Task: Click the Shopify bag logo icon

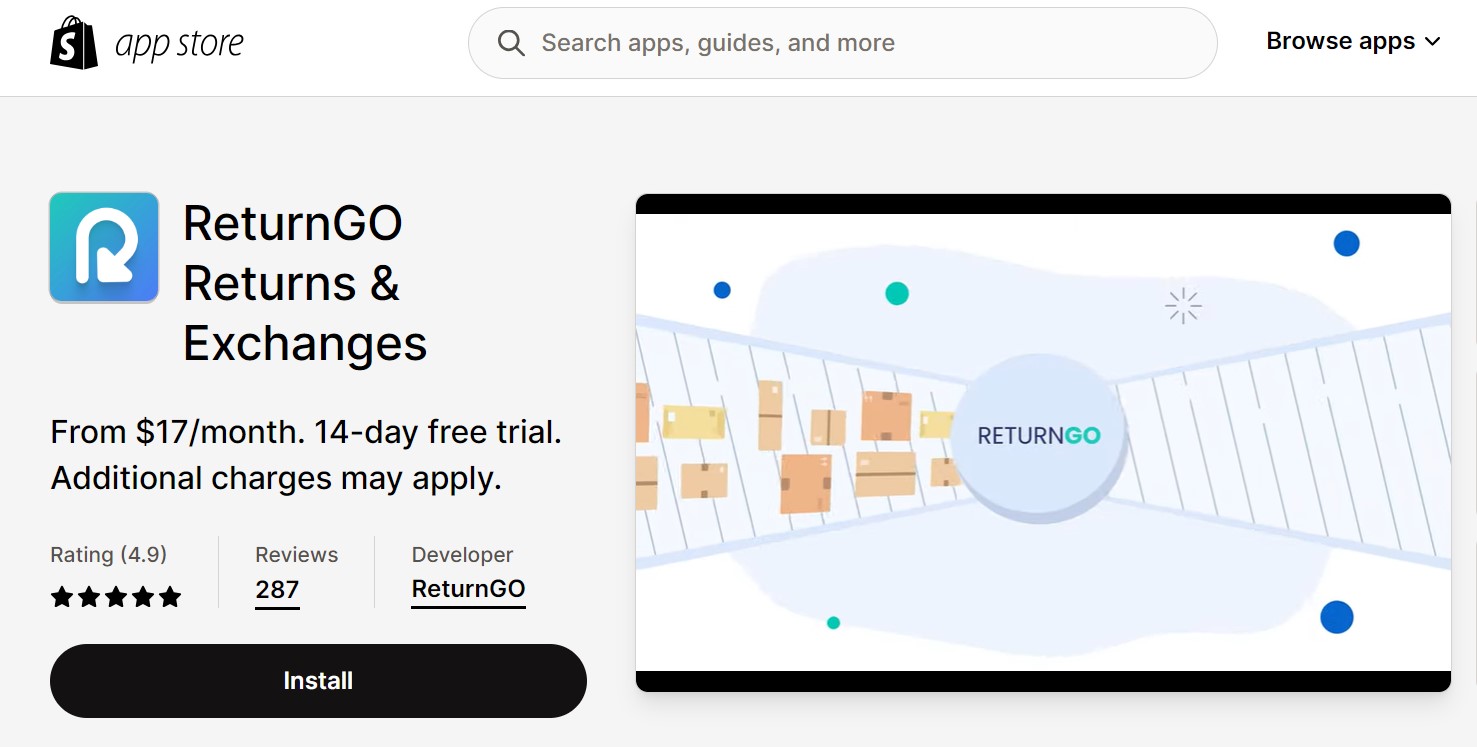Action: pyautogui.click(x=74, y=43)
